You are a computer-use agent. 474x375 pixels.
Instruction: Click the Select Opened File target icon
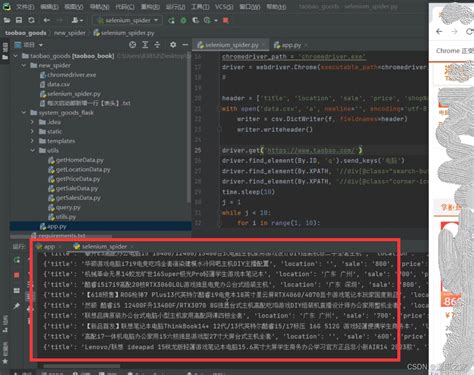(132, 45)
